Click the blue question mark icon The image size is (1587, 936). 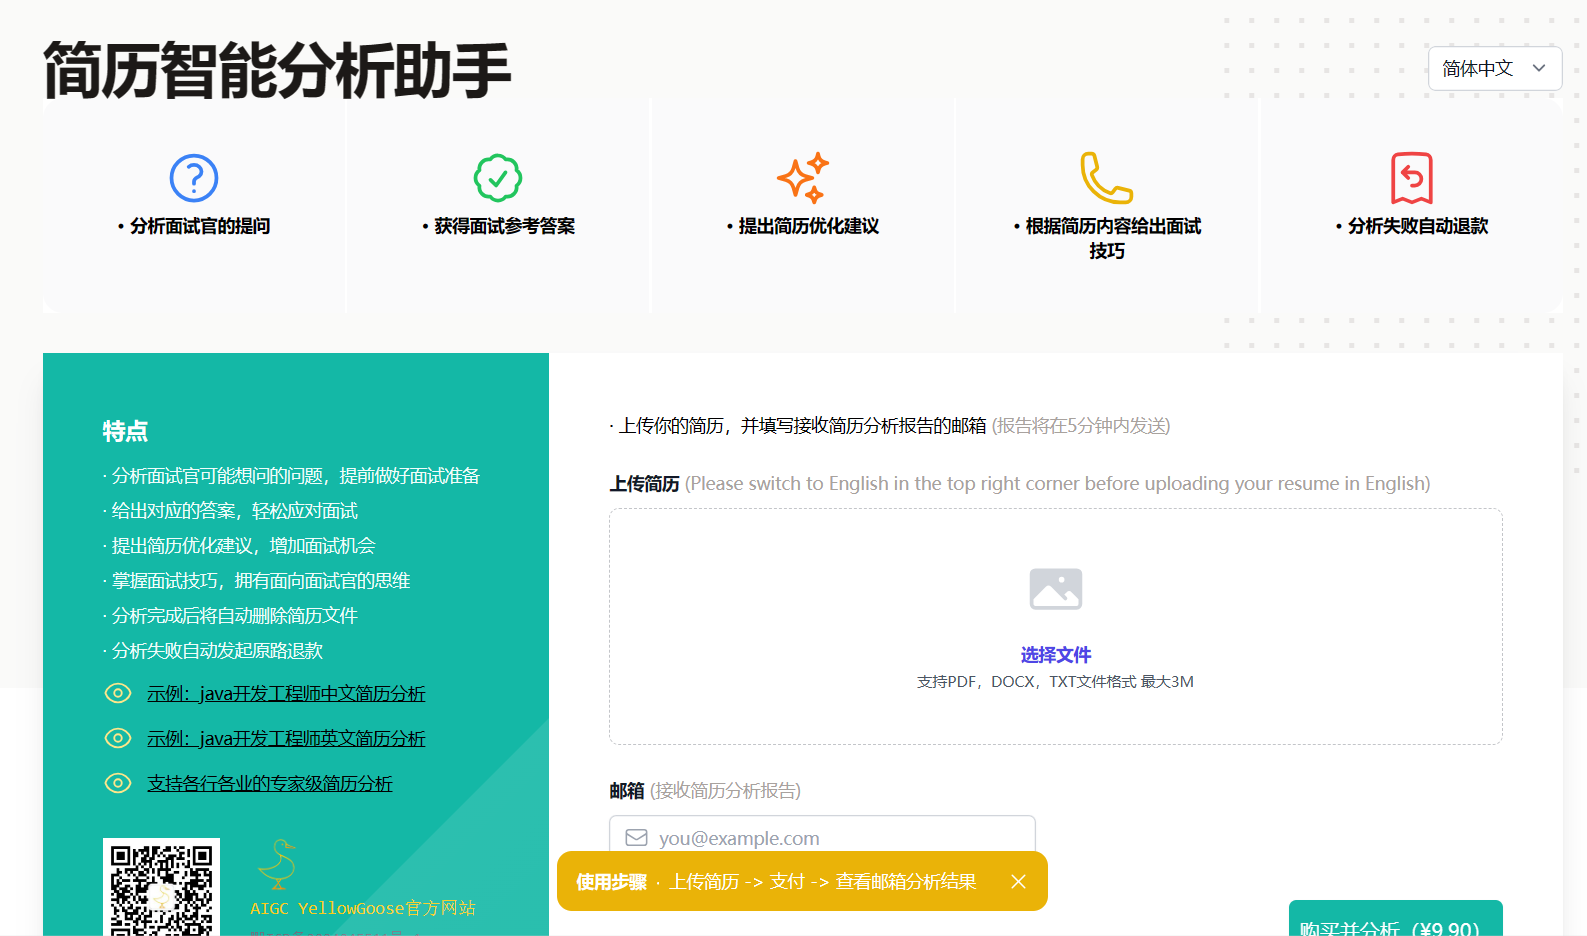[x=194, y=179]
